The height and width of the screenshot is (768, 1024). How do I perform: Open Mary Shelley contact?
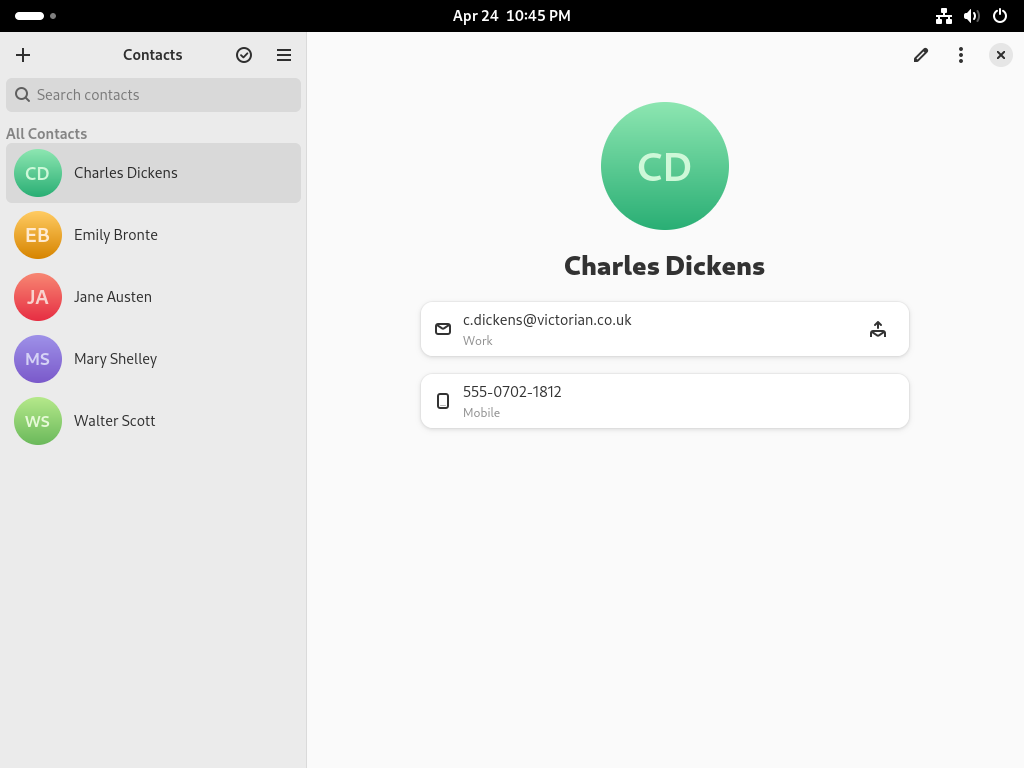coord(153,359)
